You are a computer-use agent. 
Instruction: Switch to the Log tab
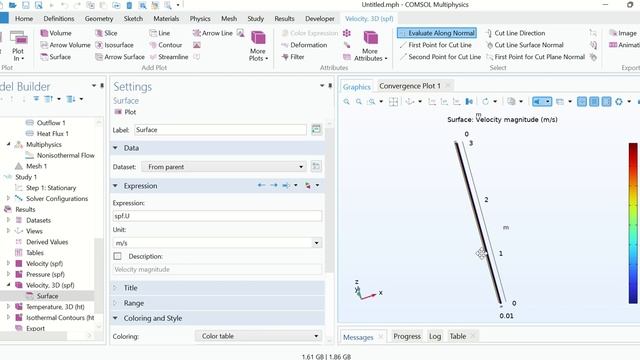coord(435,336)
